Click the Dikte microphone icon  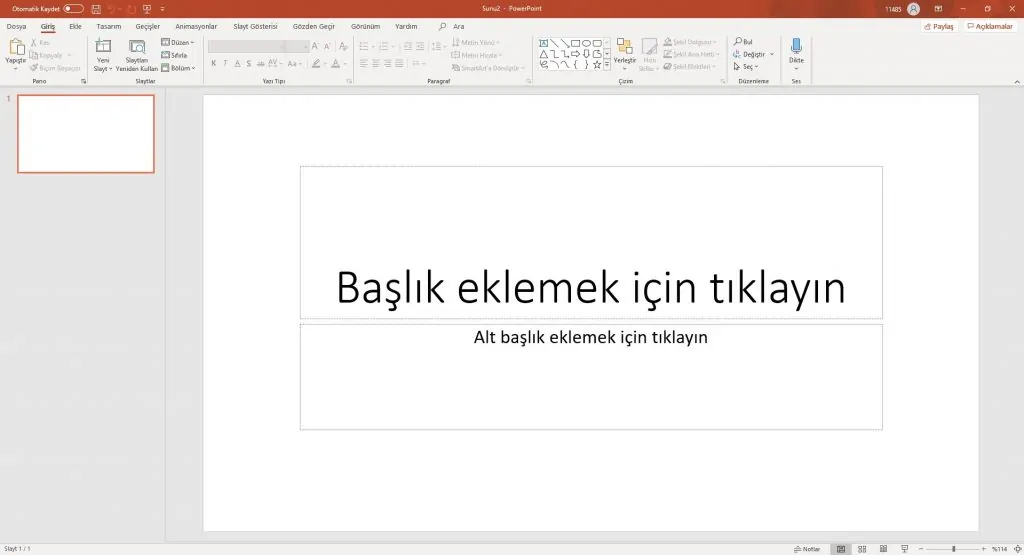[x=796, y=46]
